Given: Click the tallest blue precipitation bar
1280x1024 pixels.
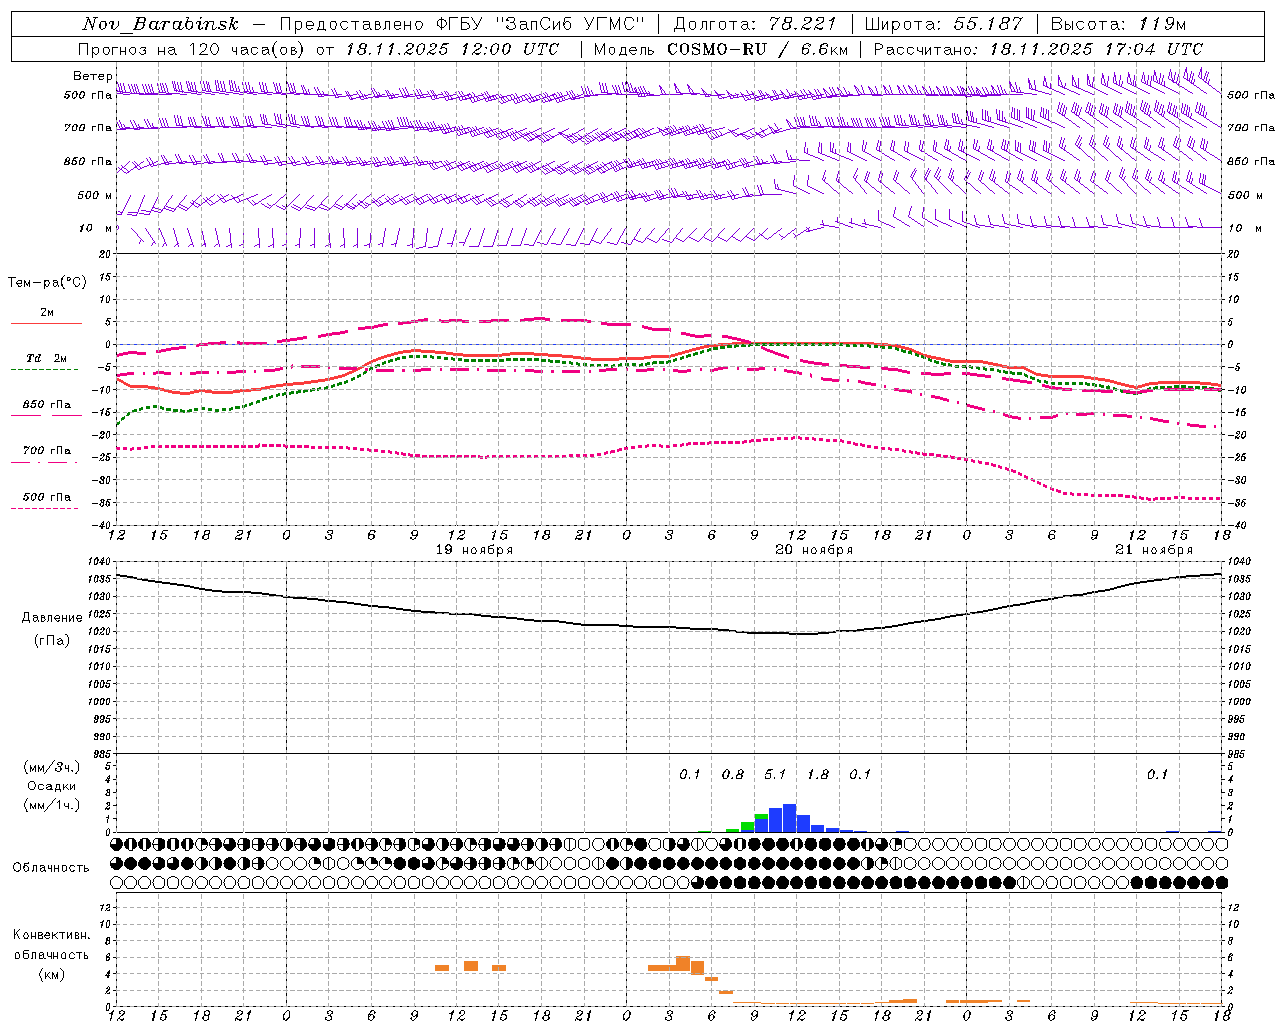Looking at the screenshot, I should point(789,818).
